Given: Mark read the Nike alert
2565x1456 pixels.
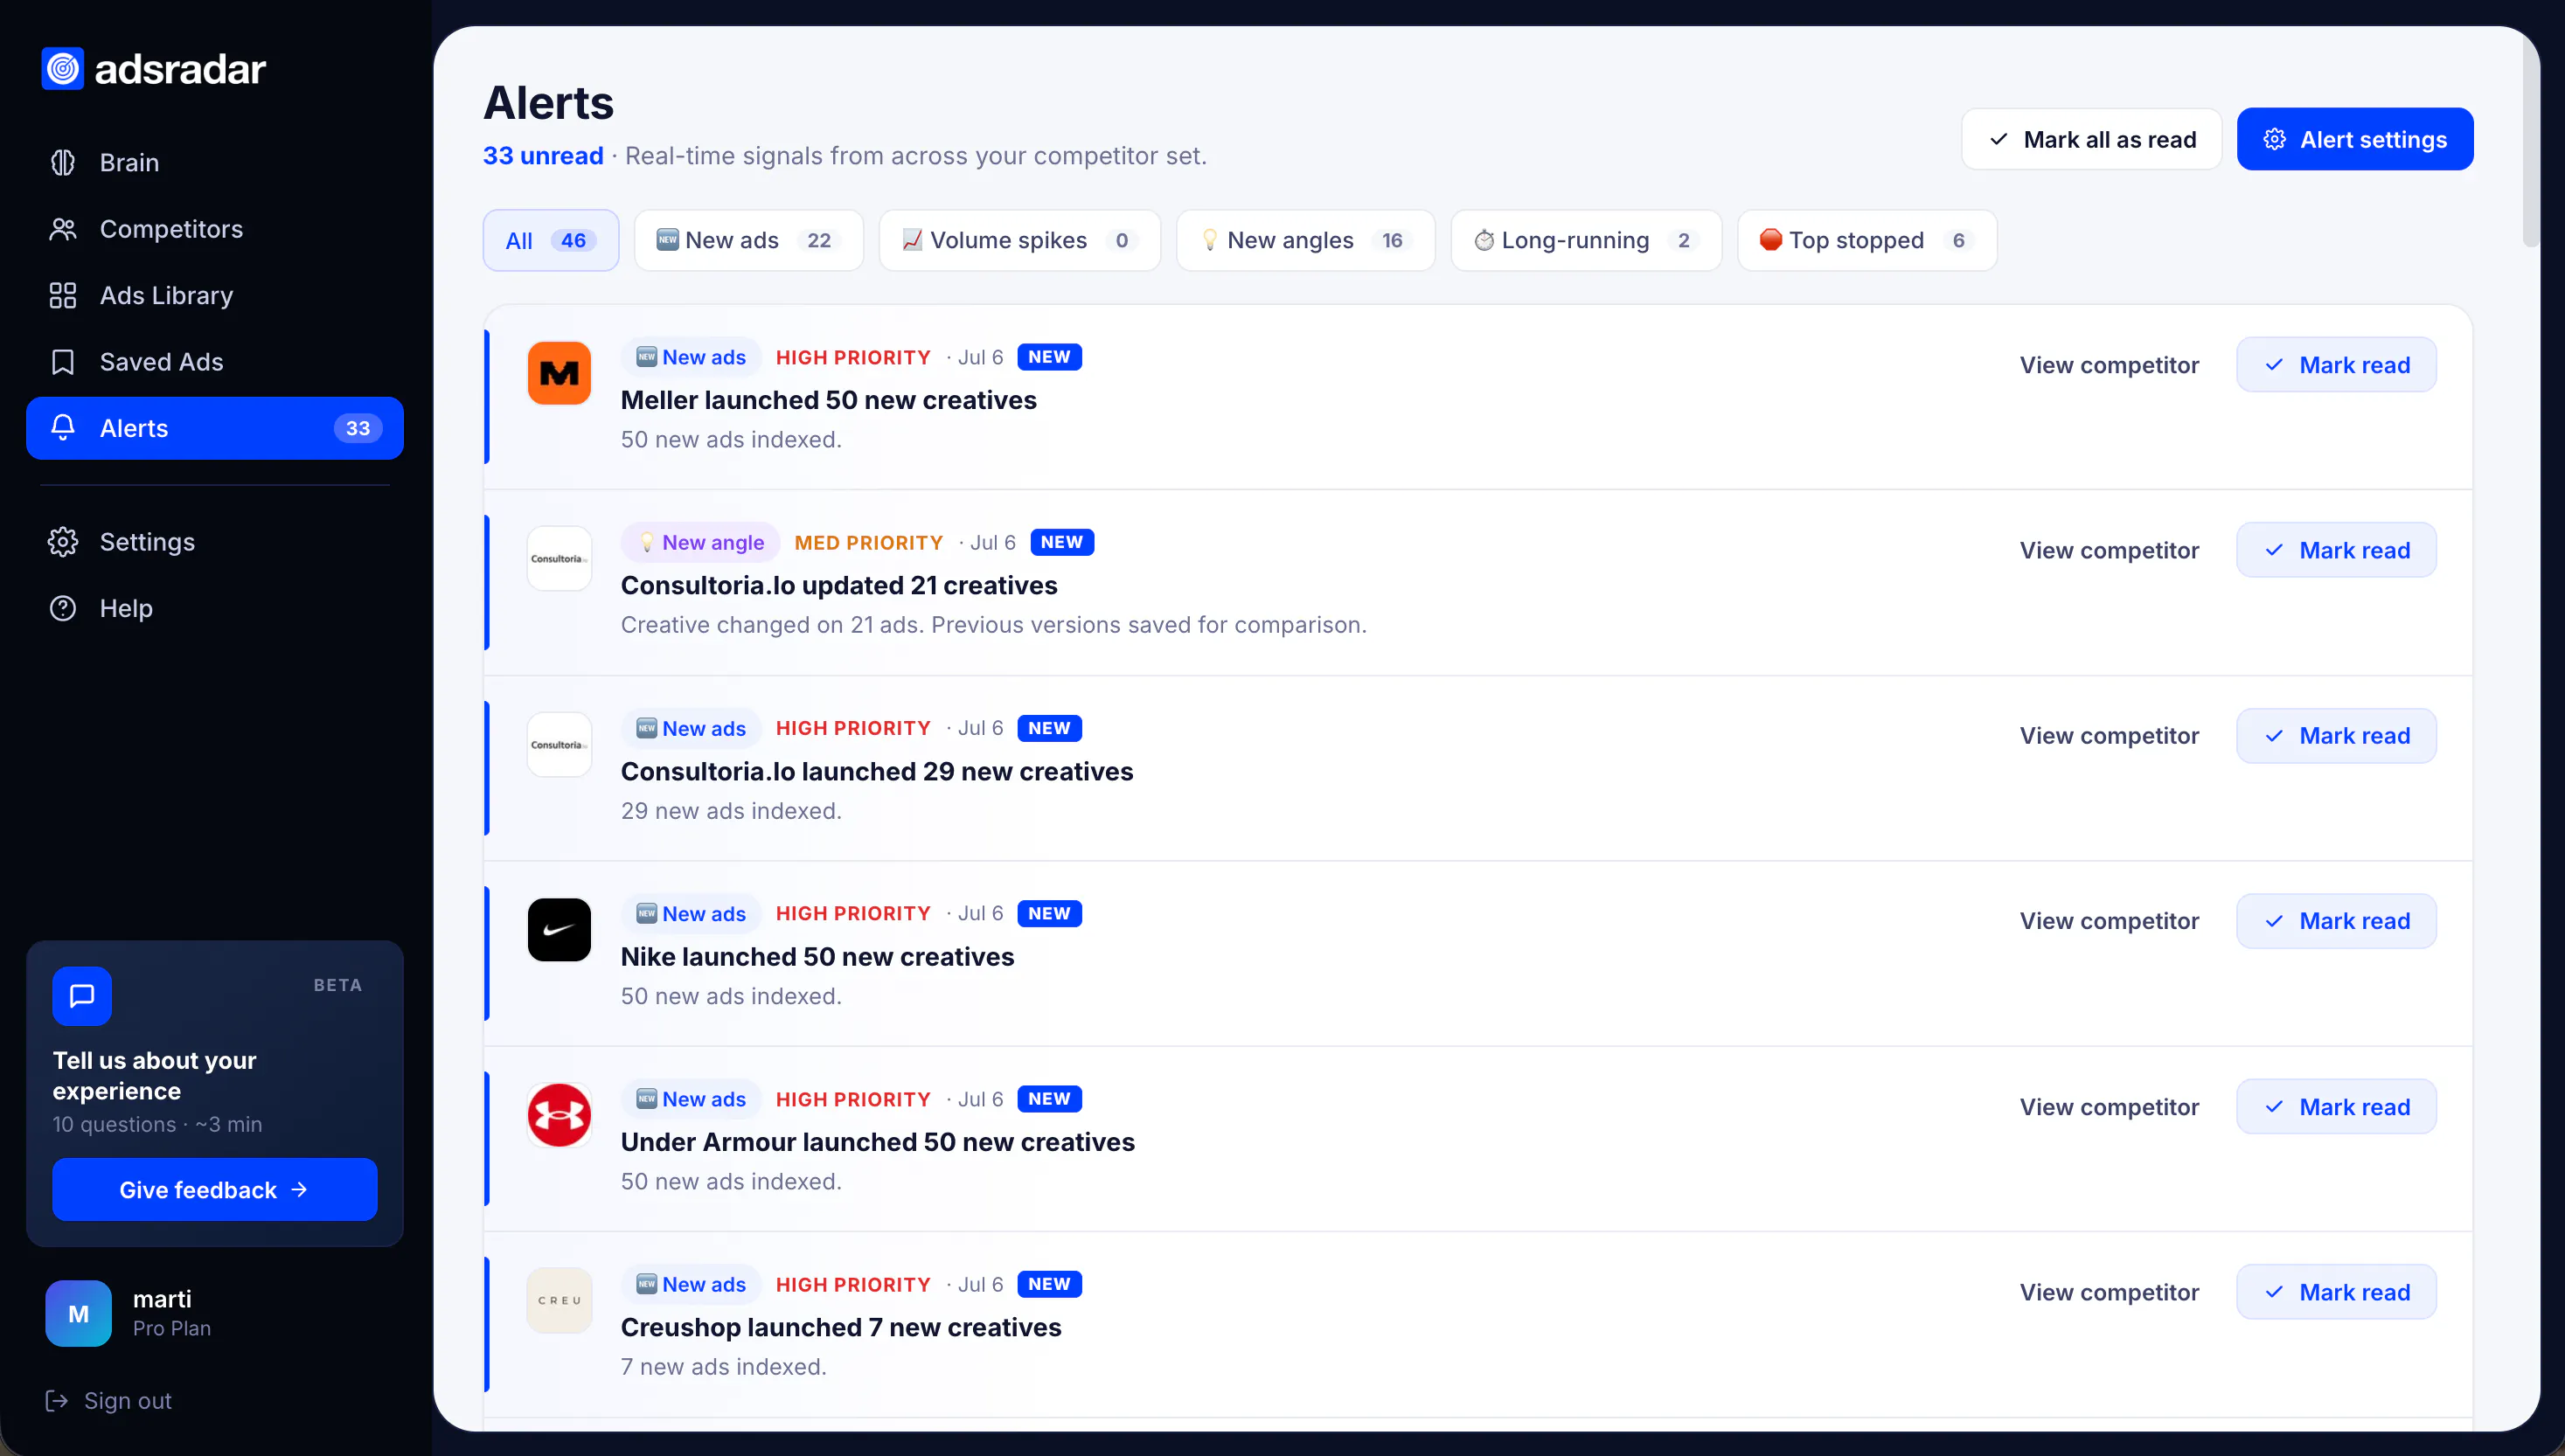Looking at the screenshot, I should (x=2336, y=921).
